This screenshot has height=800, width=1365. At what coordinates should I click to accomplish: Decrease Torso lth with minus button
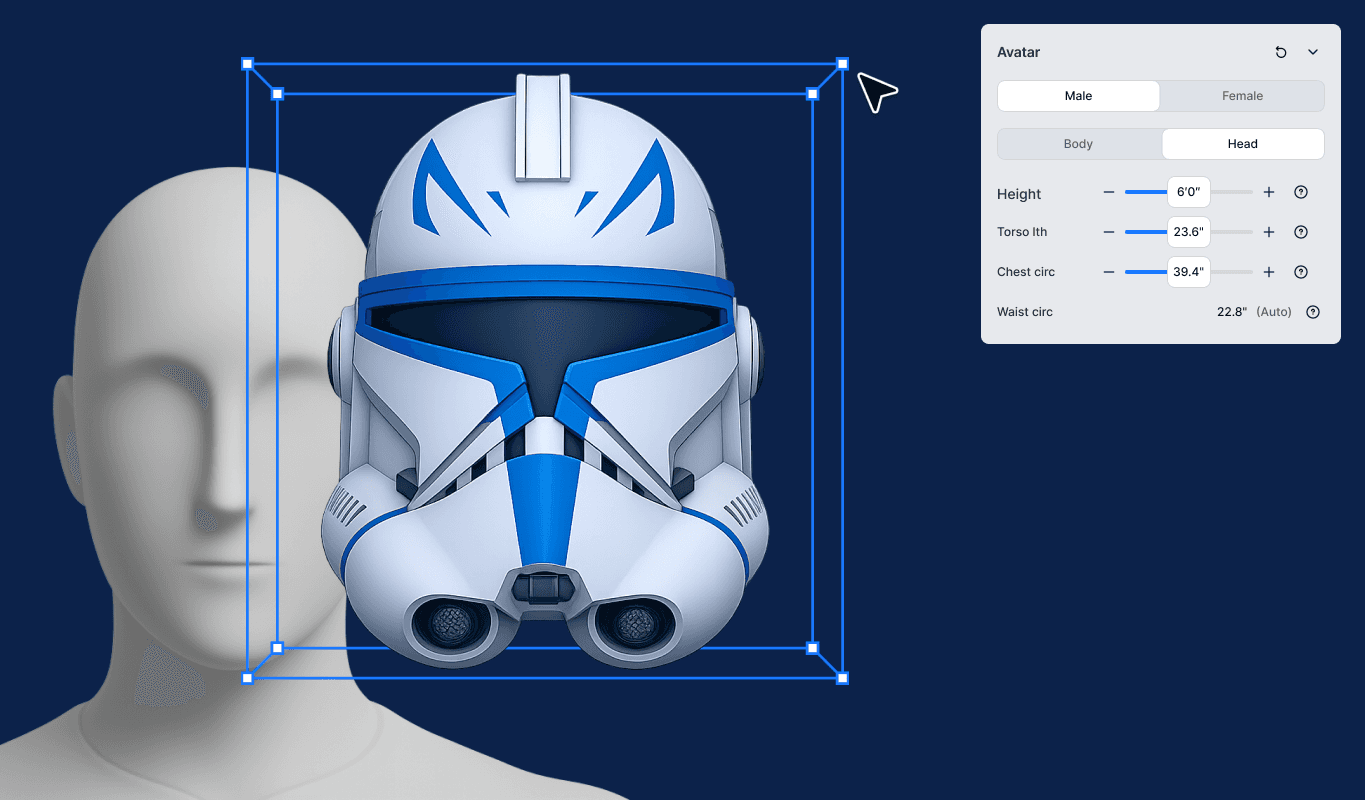pyautogui.click(x=1108, y=232)
